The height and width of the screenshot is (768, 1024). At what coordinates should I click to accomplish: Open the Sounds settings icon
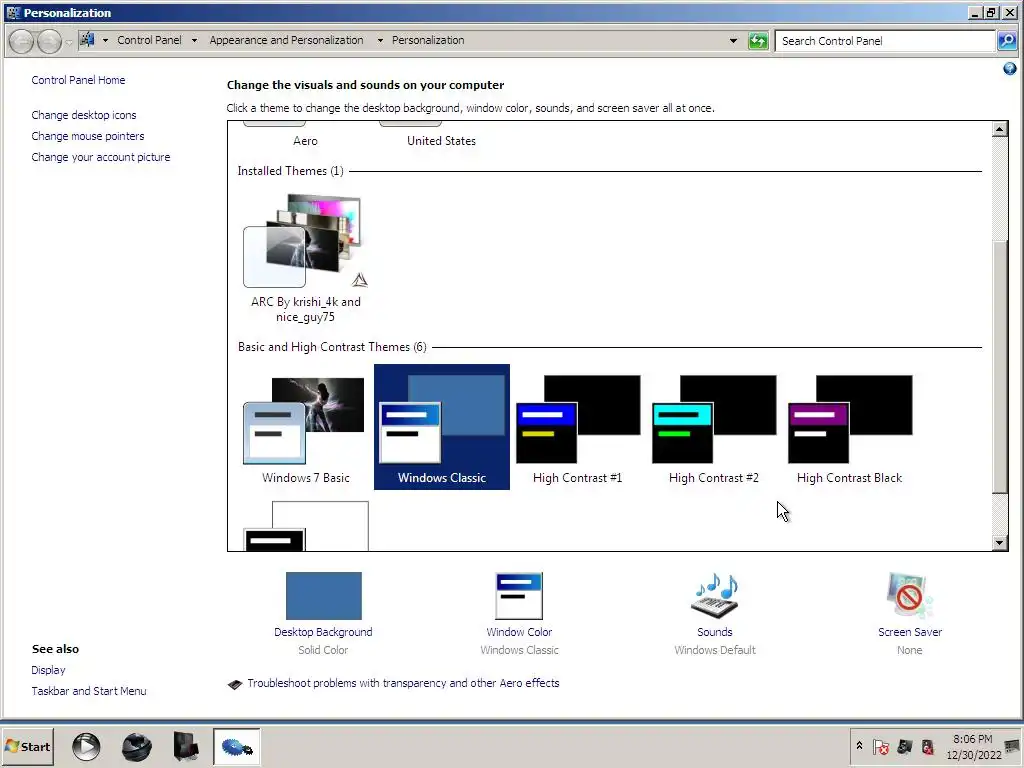(x=714, y=596)
